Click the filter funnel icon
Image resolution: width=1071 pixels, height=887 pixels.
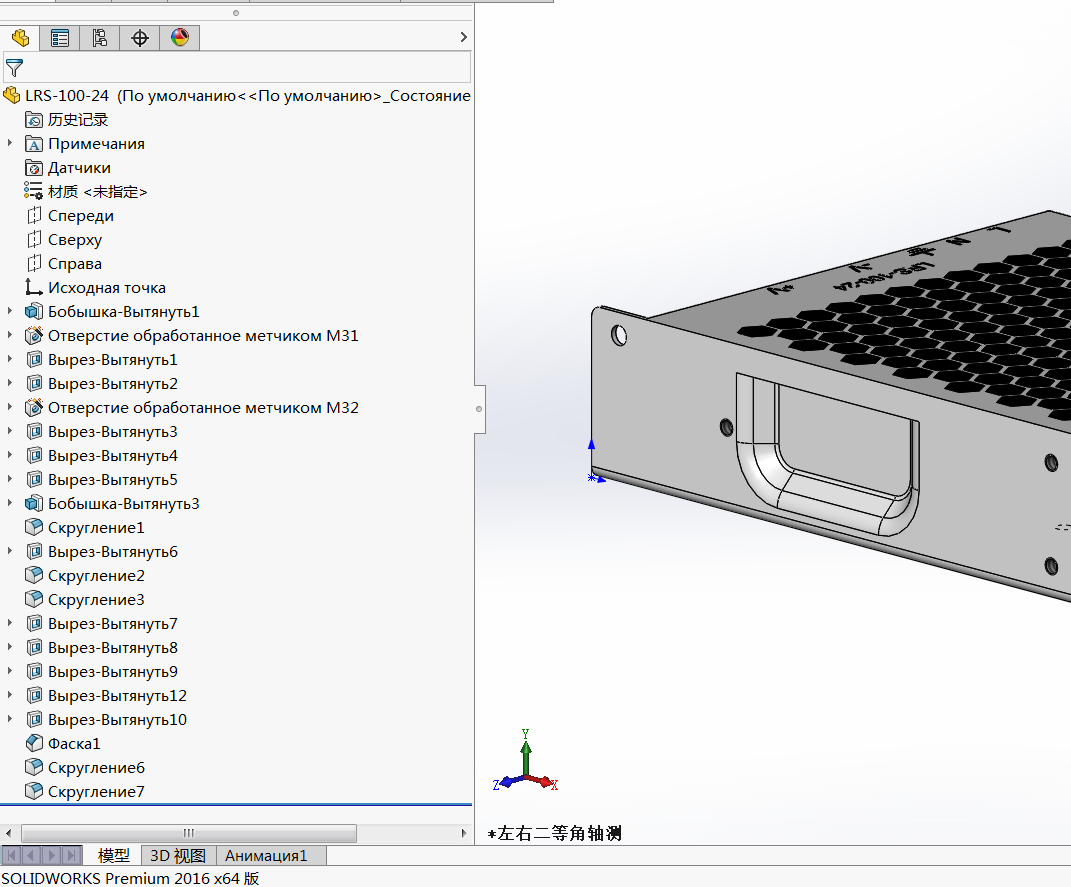pyautogui.click(x=14, y=68)
